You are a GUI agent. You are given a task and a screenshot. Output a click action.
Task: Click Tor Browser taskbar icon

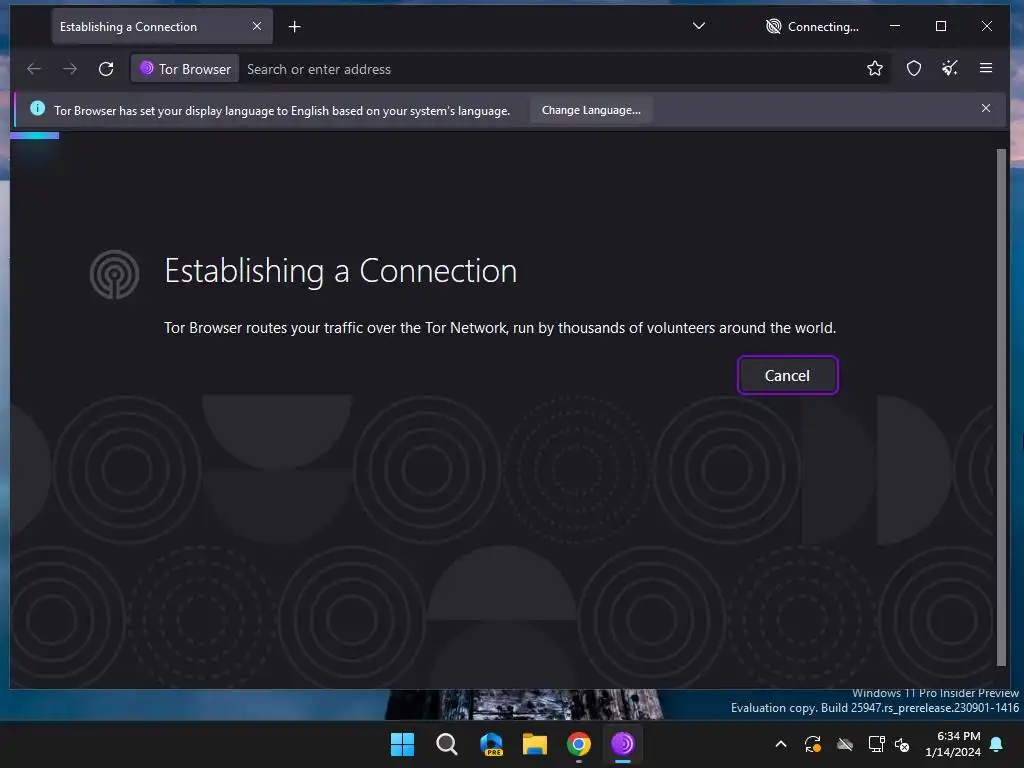pos(622,744)
